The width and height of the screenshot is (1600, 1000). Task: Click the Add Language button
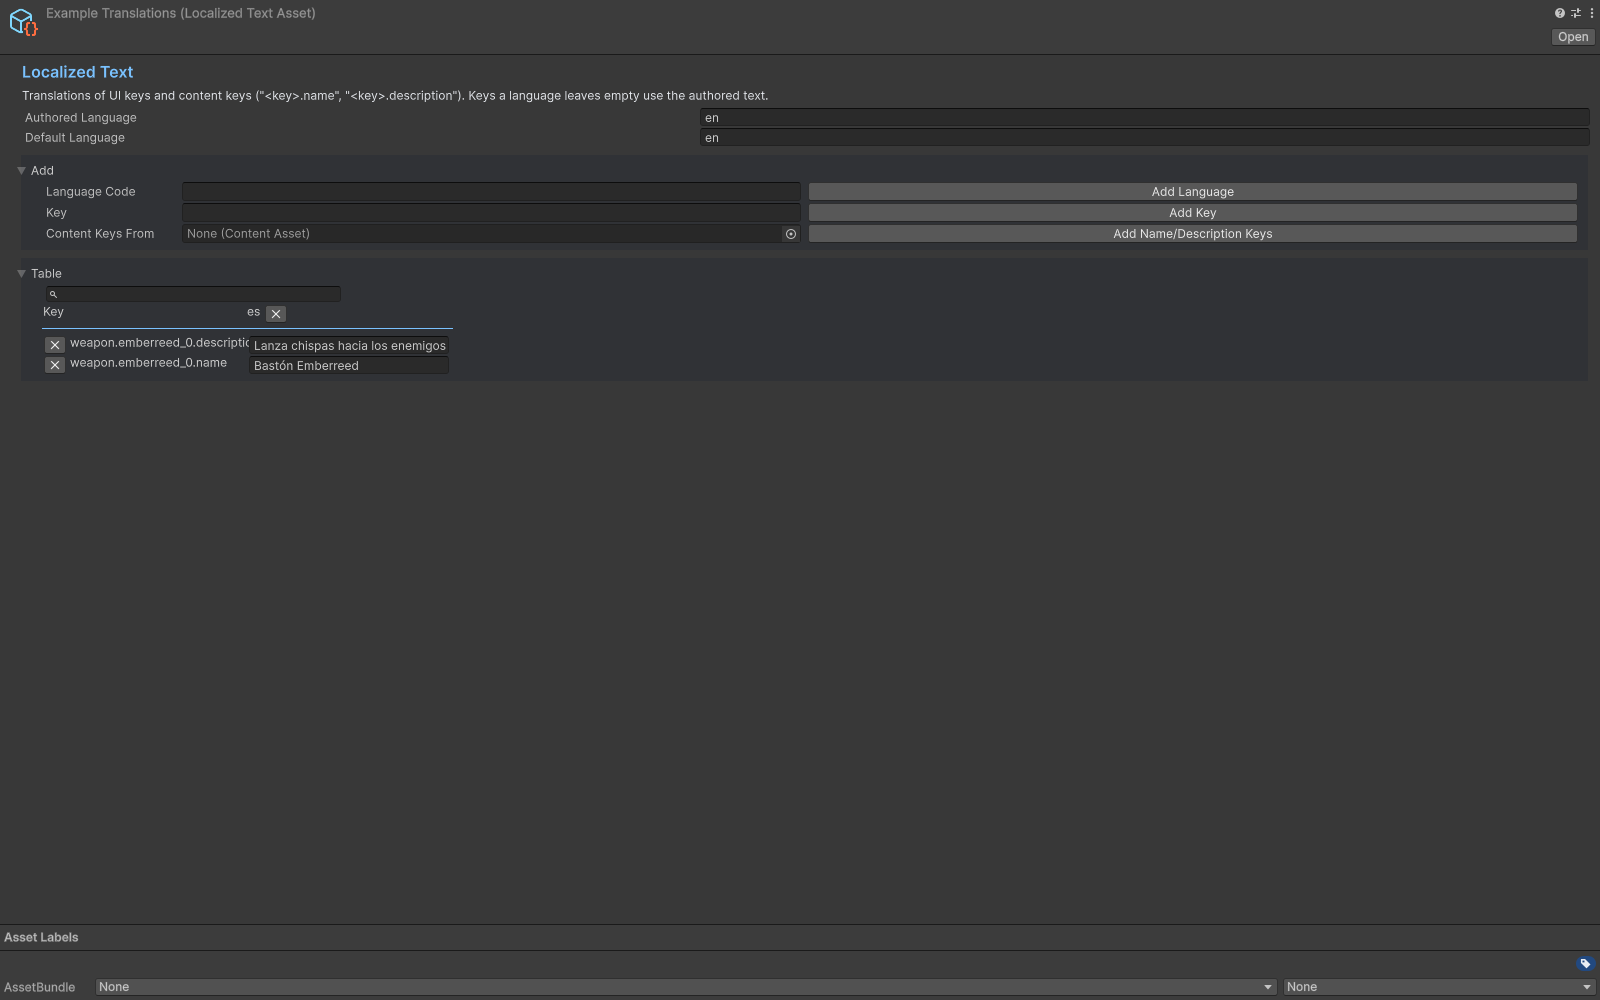coord(1193,192)
